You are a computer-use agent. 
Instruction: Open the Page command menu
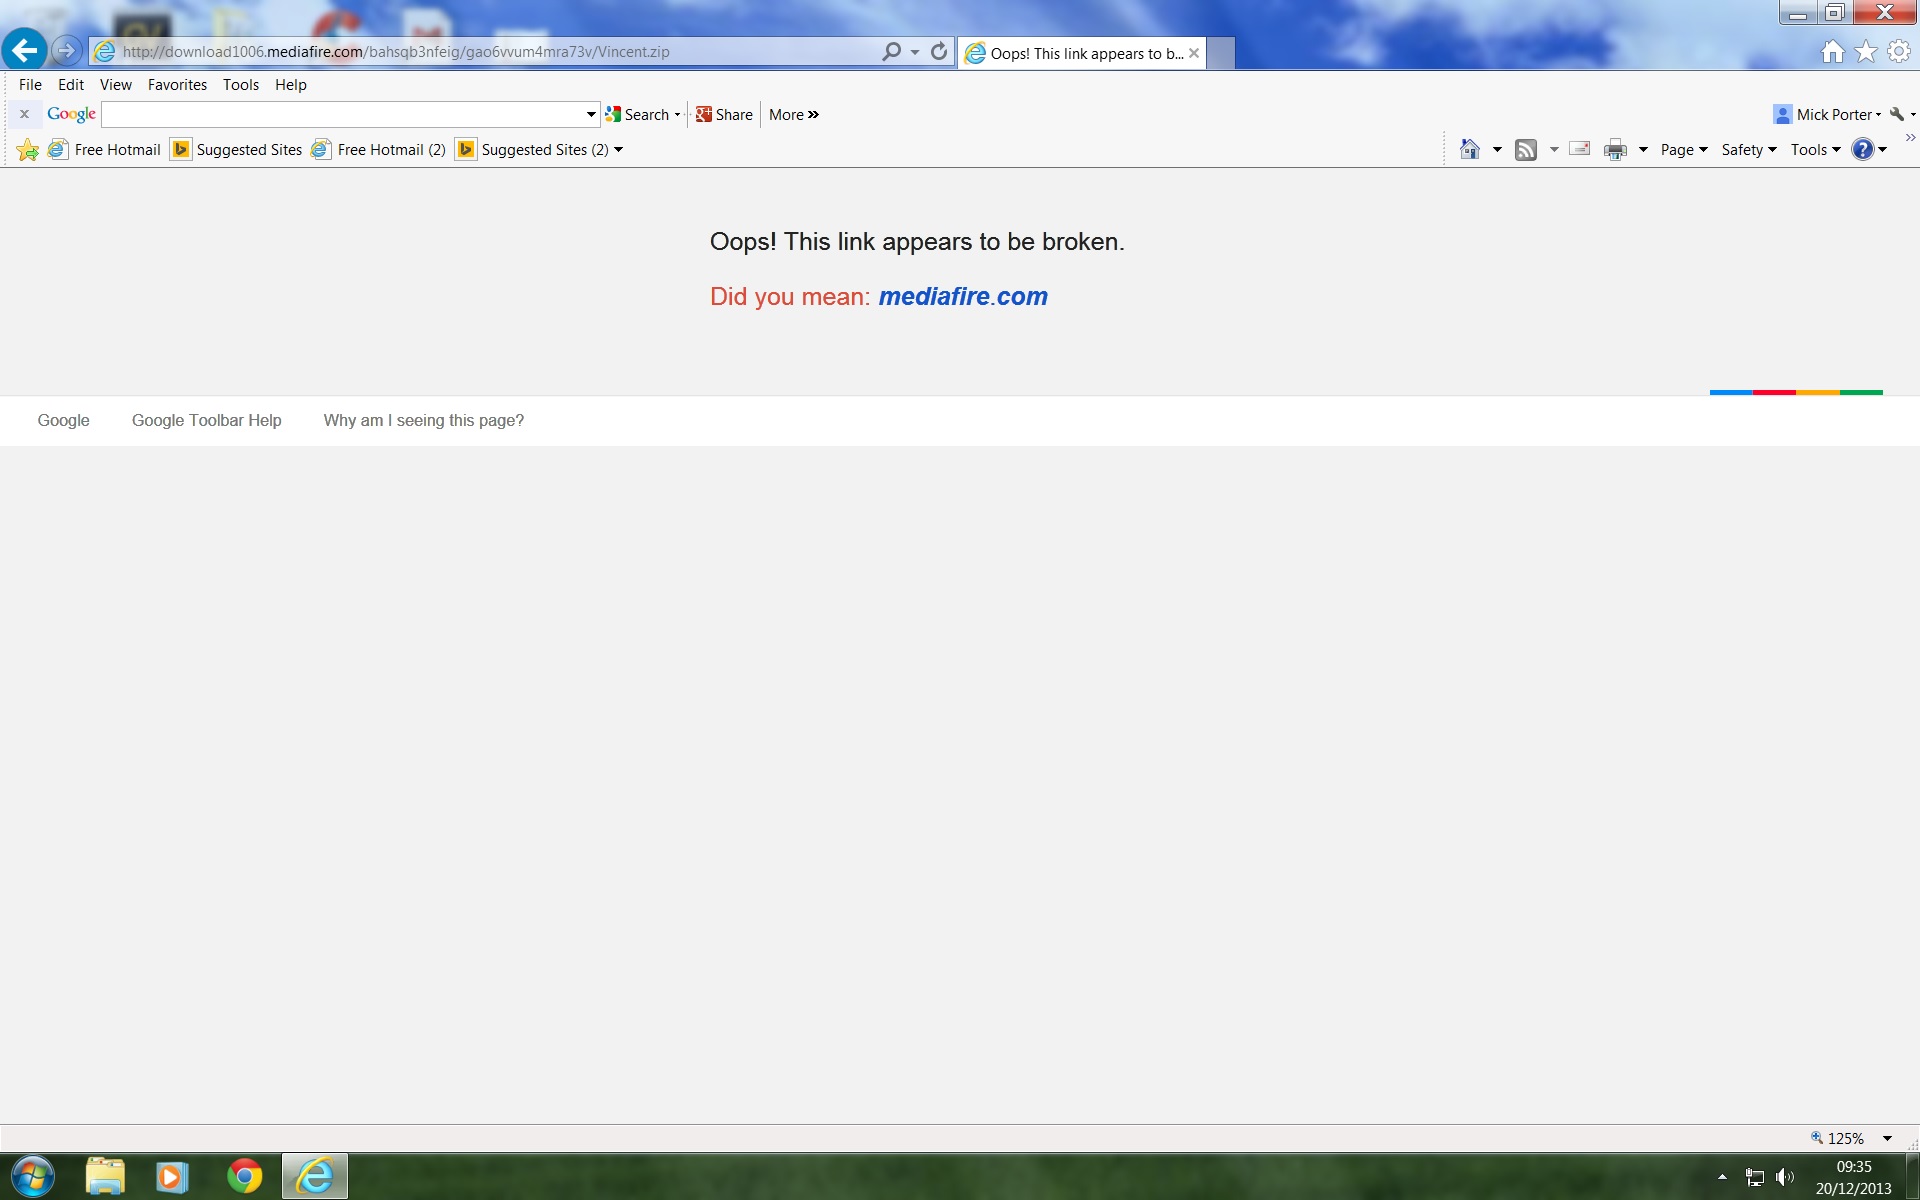(x=1684, y=150)
